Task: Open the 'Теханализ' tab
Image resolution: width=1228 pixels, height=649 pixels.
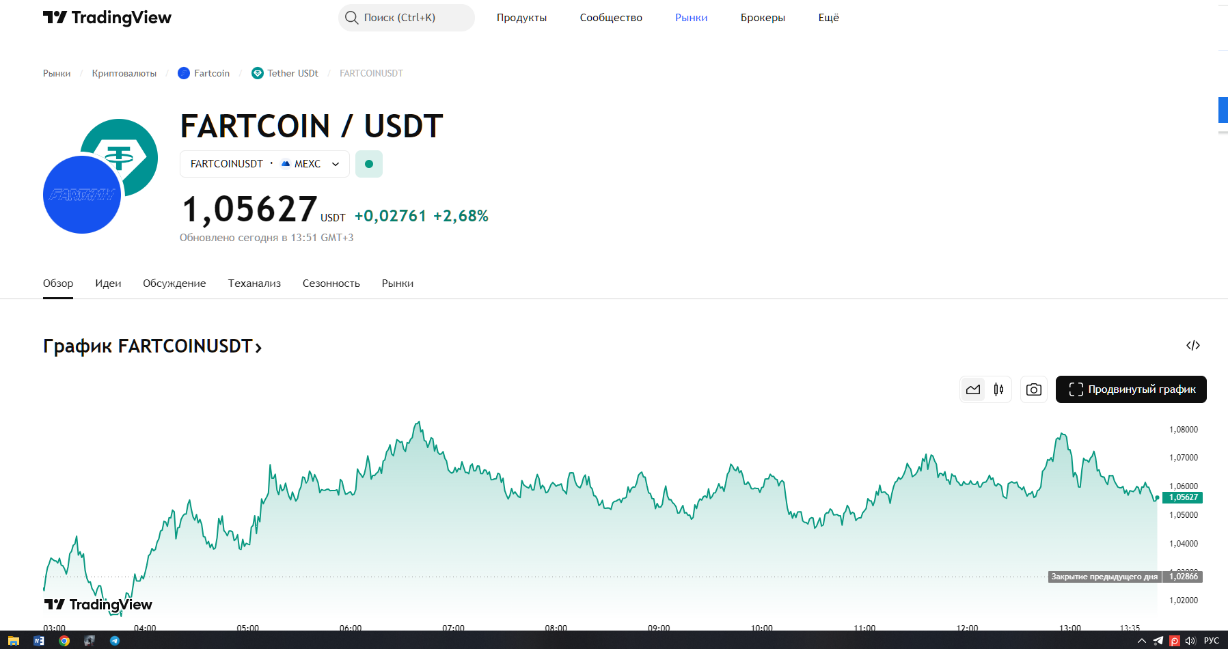Action: coord(254,283)
